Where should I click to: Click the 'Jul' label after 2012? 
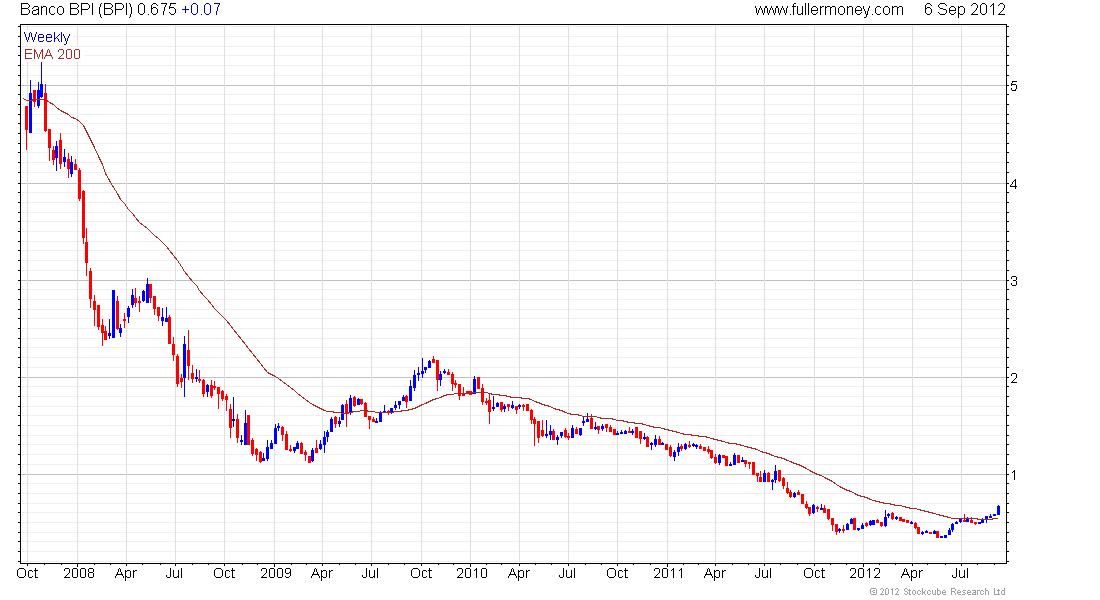click(x=960, y=573)
